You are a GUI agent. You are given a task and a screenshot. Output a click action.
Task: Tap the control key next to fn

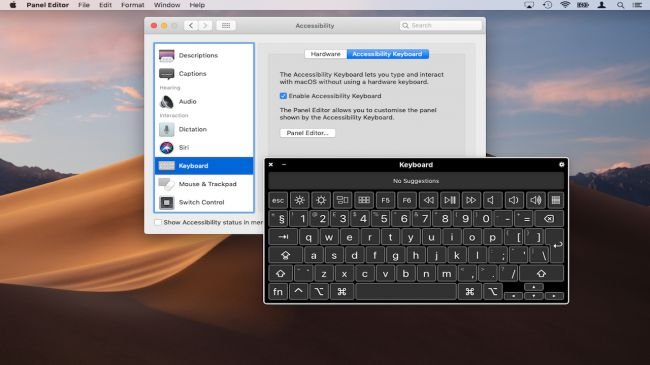298,292
